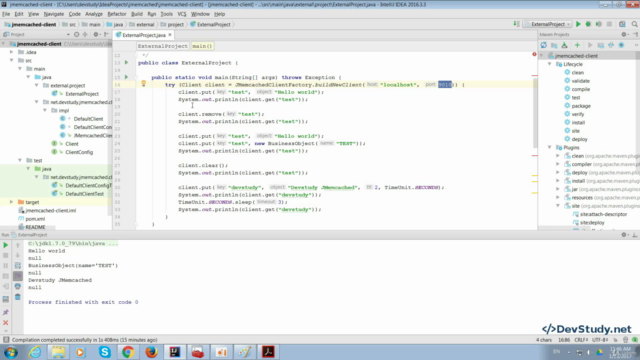Collapse the Maven Lifecycle node
This screenshot has width=640, height=360.
[x=549, y=64]
